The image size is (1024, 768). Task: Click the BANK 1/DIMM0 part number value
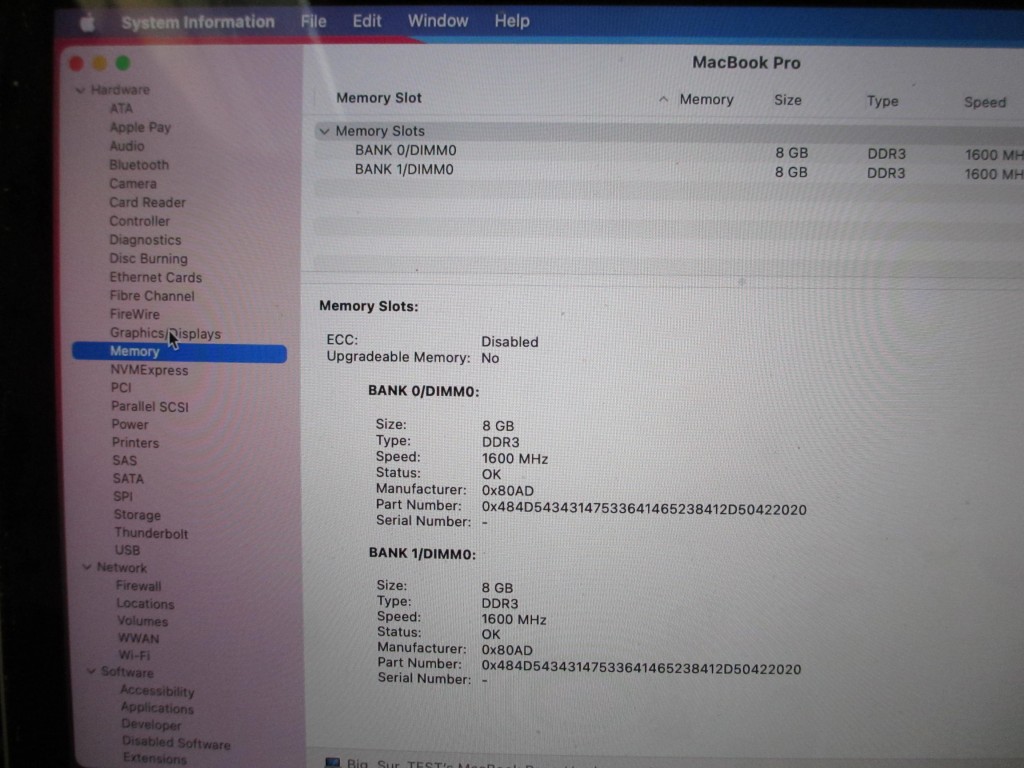point(641,669)
